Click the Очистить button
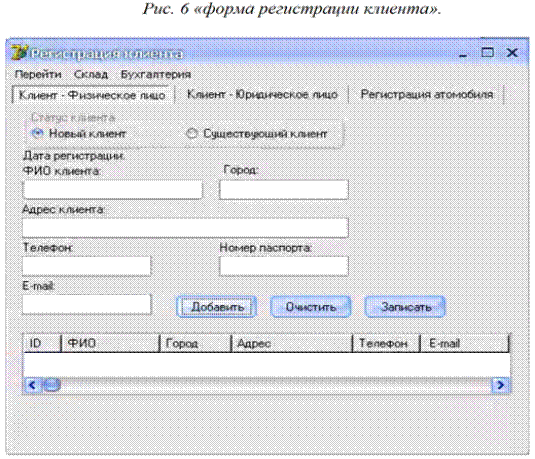This screenshot has width=535, height=459. (x=311, y=307)
